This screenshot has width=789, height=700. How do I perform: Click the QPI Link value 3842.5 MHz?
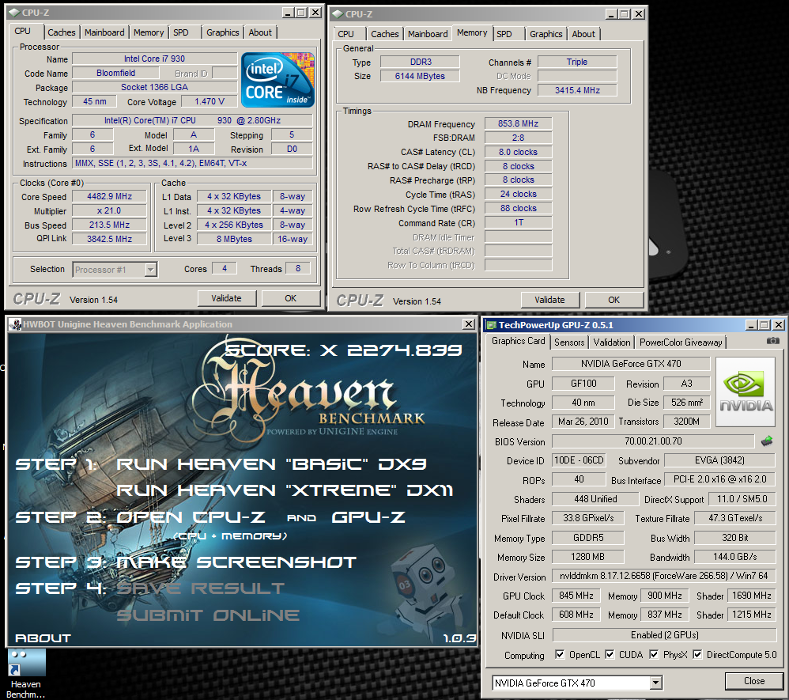coord(109,239)
